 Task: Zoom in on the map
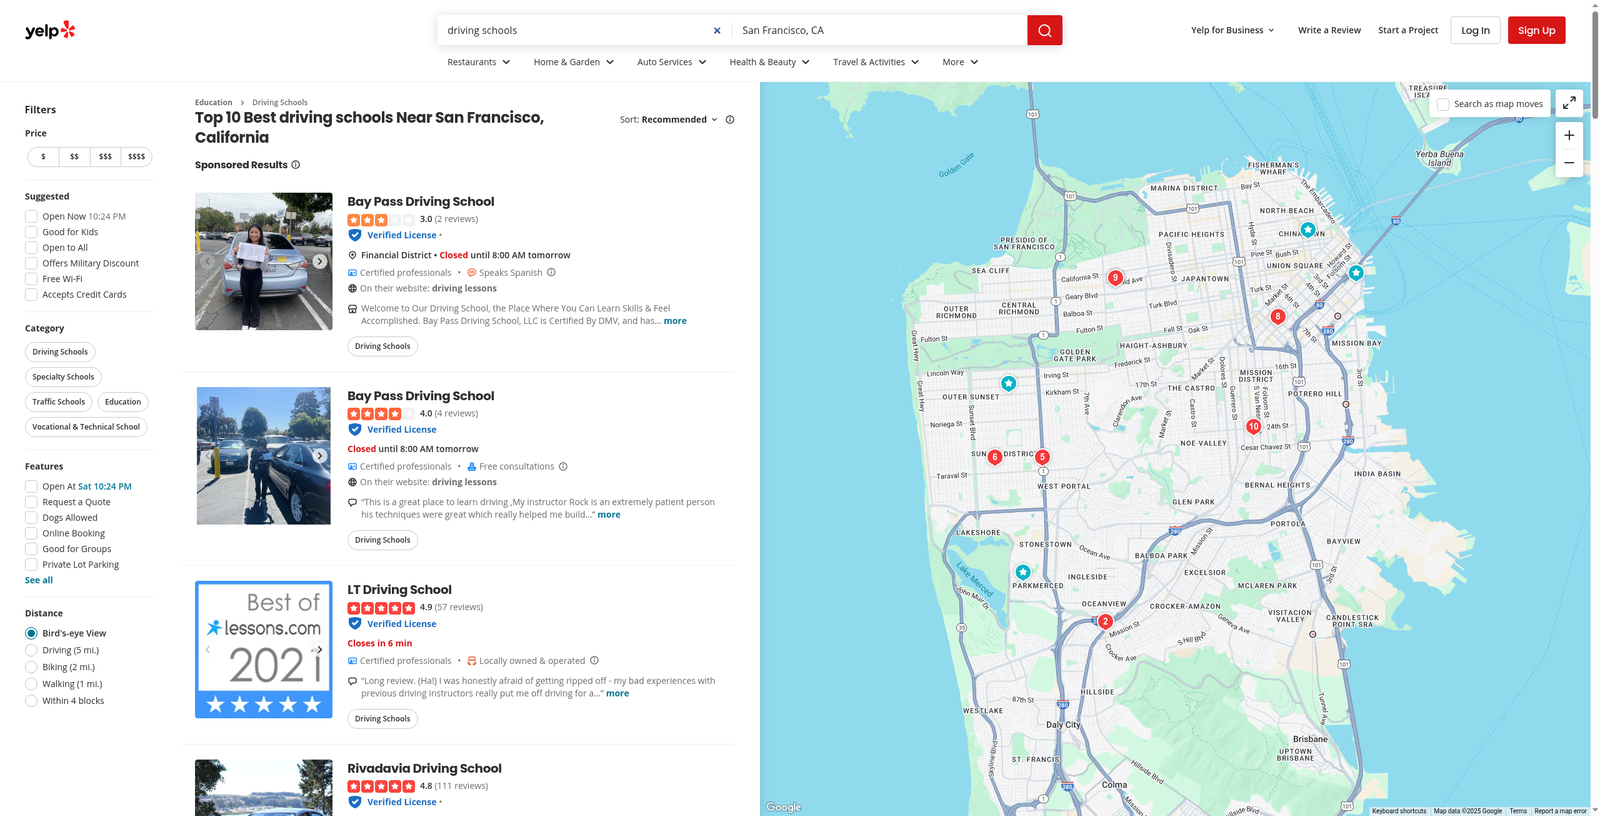point(1569,136)
